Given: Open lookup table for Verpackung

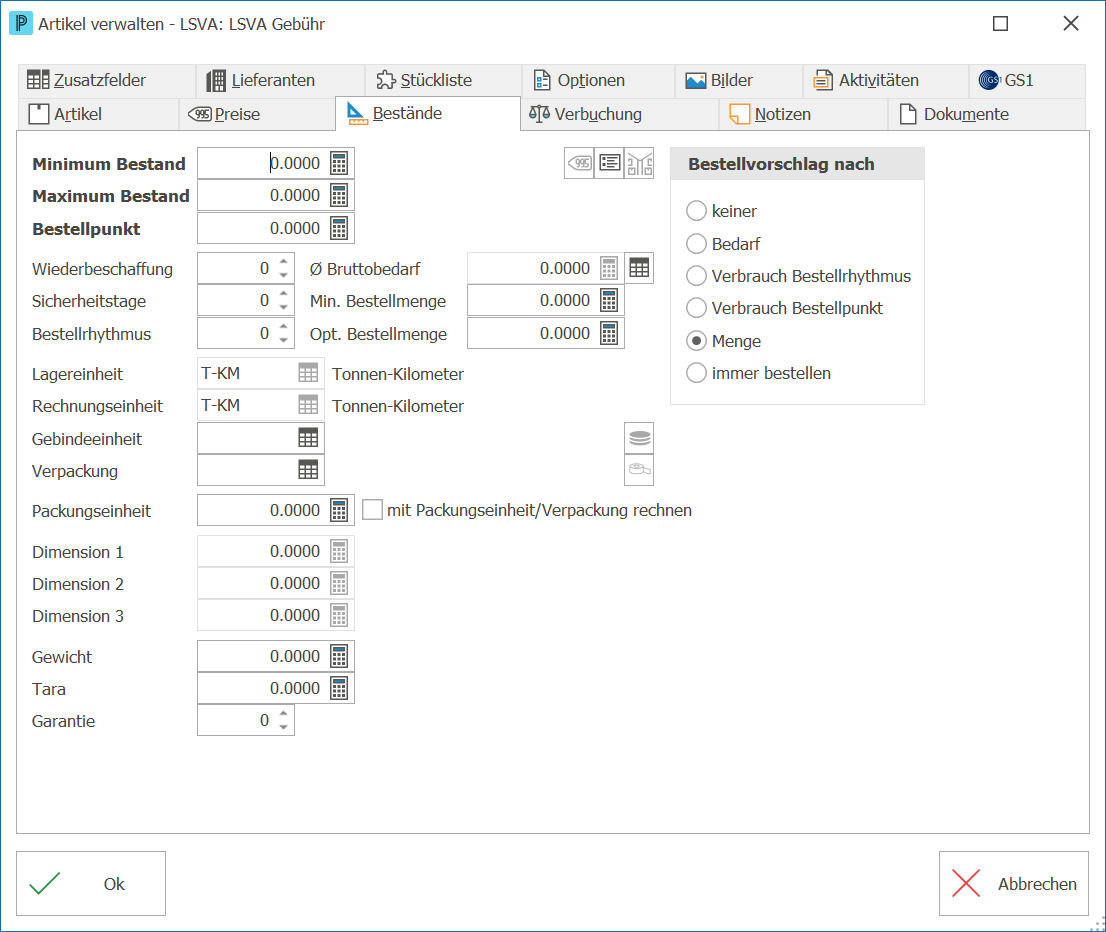Looking at the screenshot, I should click(x=308, y=470).
